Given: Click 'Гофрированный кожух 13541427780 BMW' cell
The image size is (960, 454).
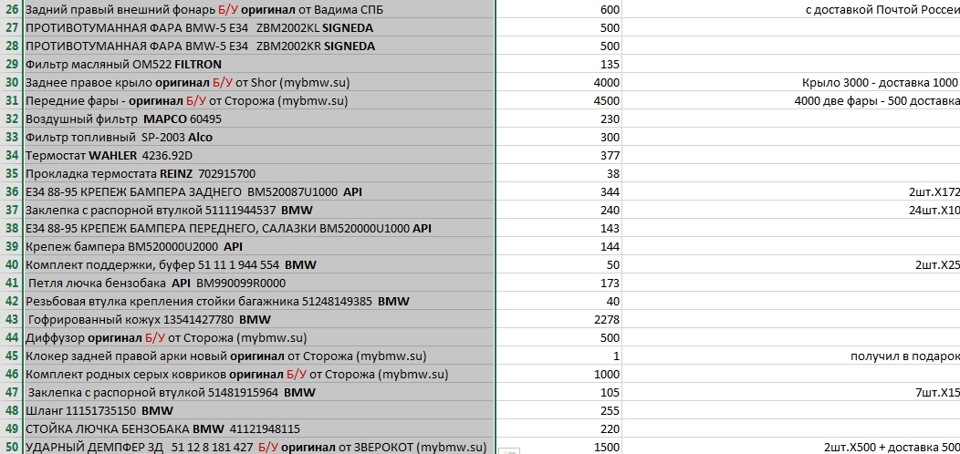Looking at the screenshot, I should [259, 319].
